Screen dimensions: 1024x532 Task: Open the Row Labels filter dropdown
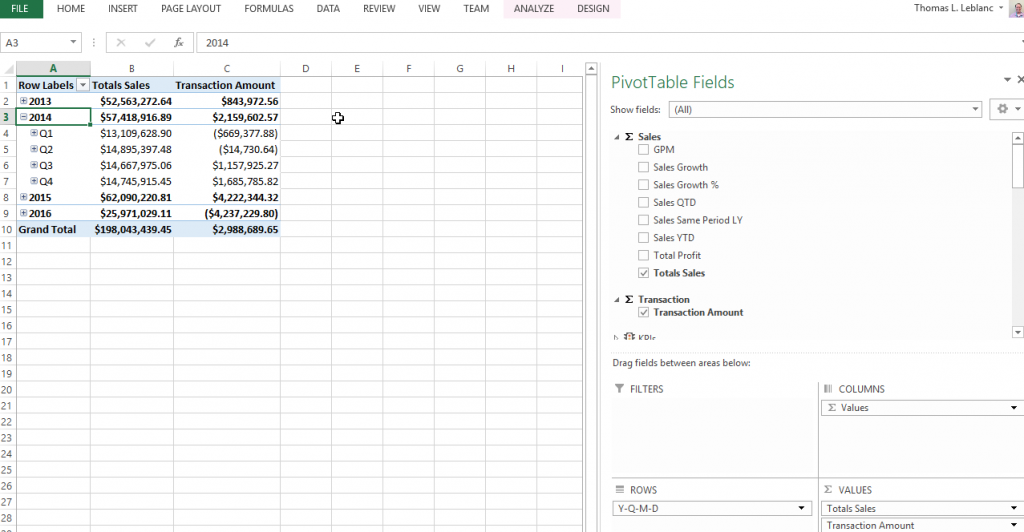click(83, 86)
